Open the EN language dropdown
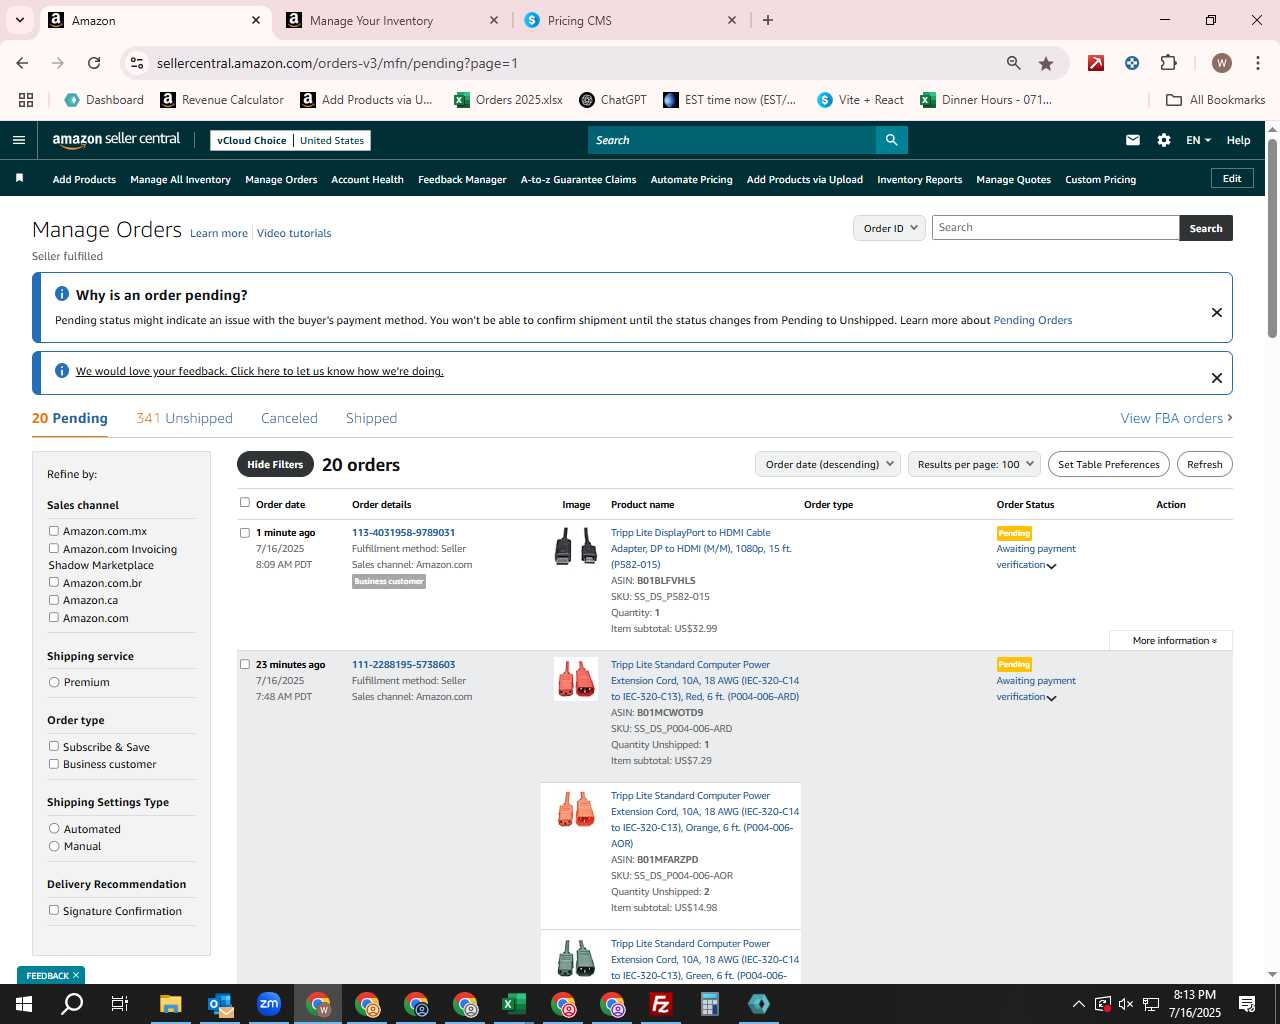1280x1024 pixels. pyautogui.click(x=1198, y=140)
